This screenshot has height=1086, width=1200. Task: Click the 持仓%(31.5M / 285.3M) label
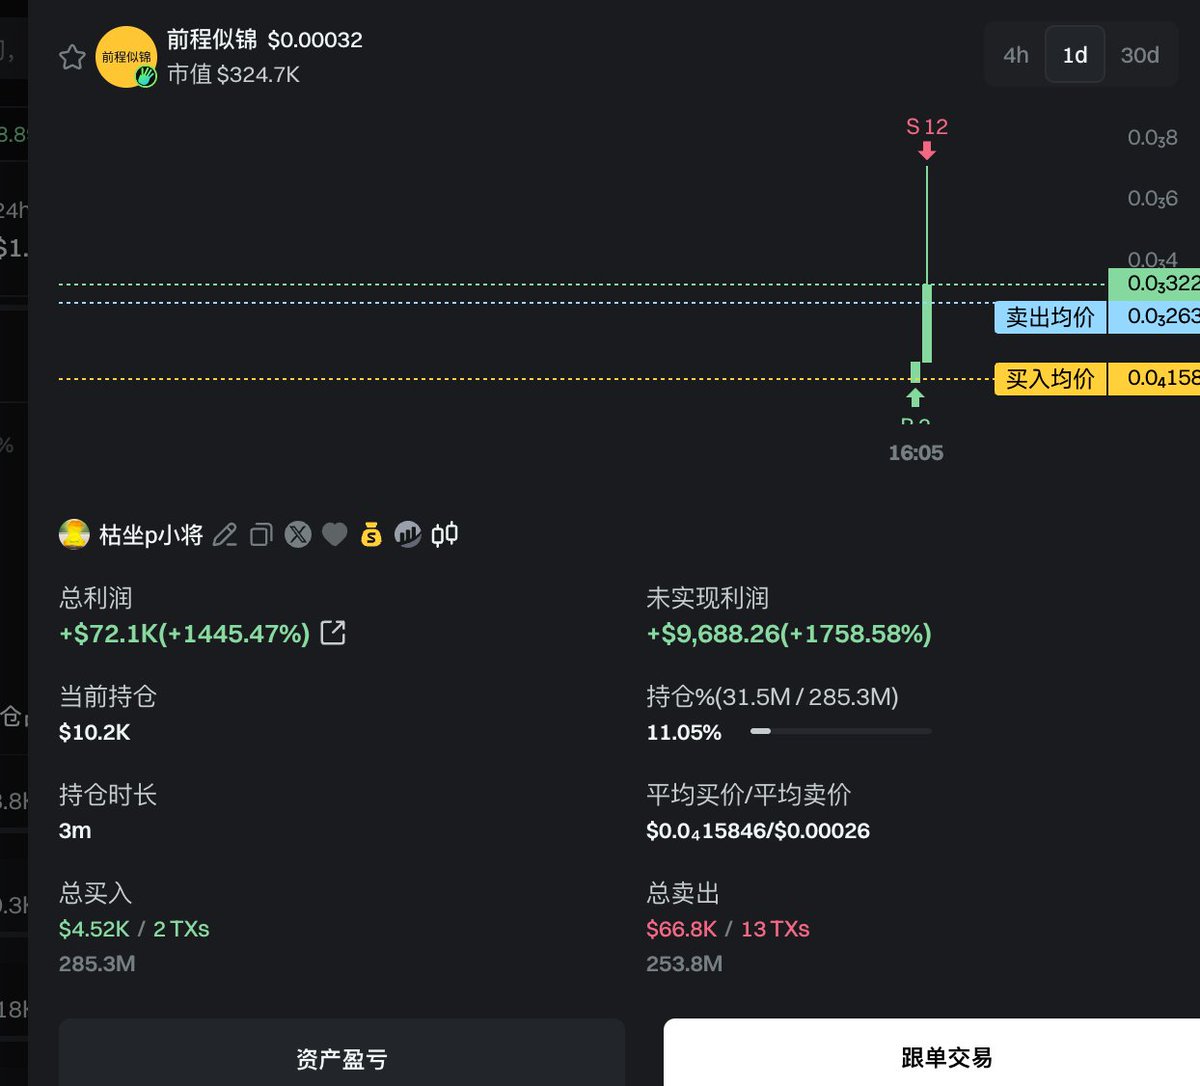pos(772,696)
